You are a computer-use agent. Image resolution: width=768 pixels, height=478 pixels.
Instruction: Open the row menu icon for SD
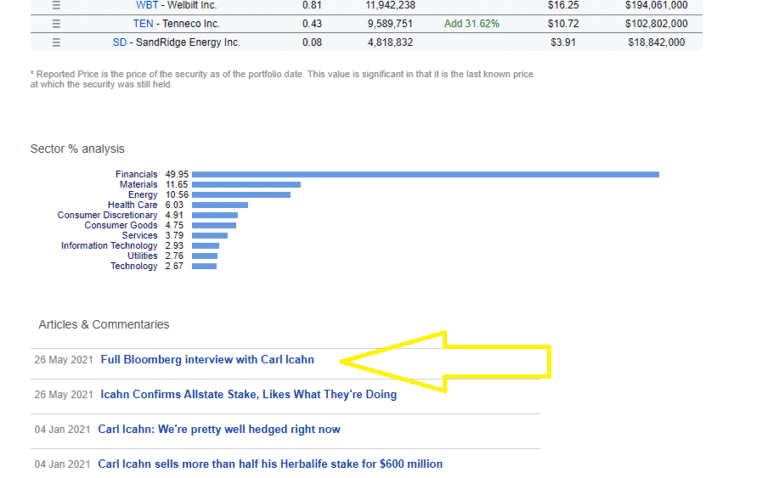pyautogui.click(x=56, y=42)
